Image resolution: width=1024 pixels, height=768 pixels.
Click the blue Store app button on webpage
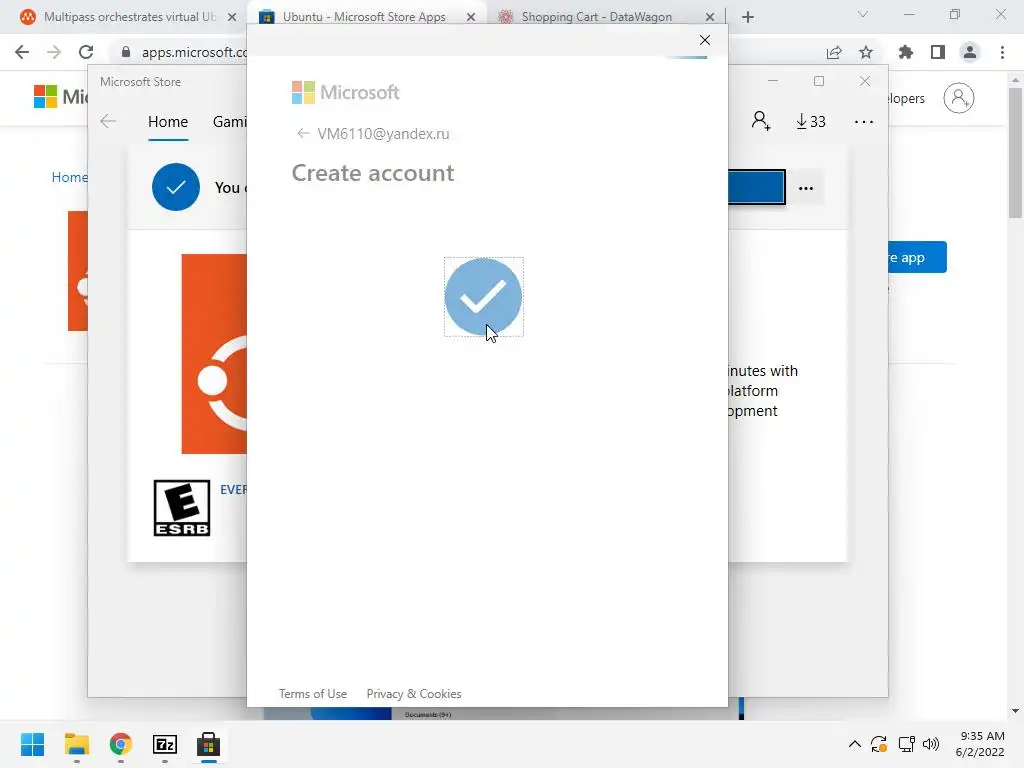tap(917, 257)
